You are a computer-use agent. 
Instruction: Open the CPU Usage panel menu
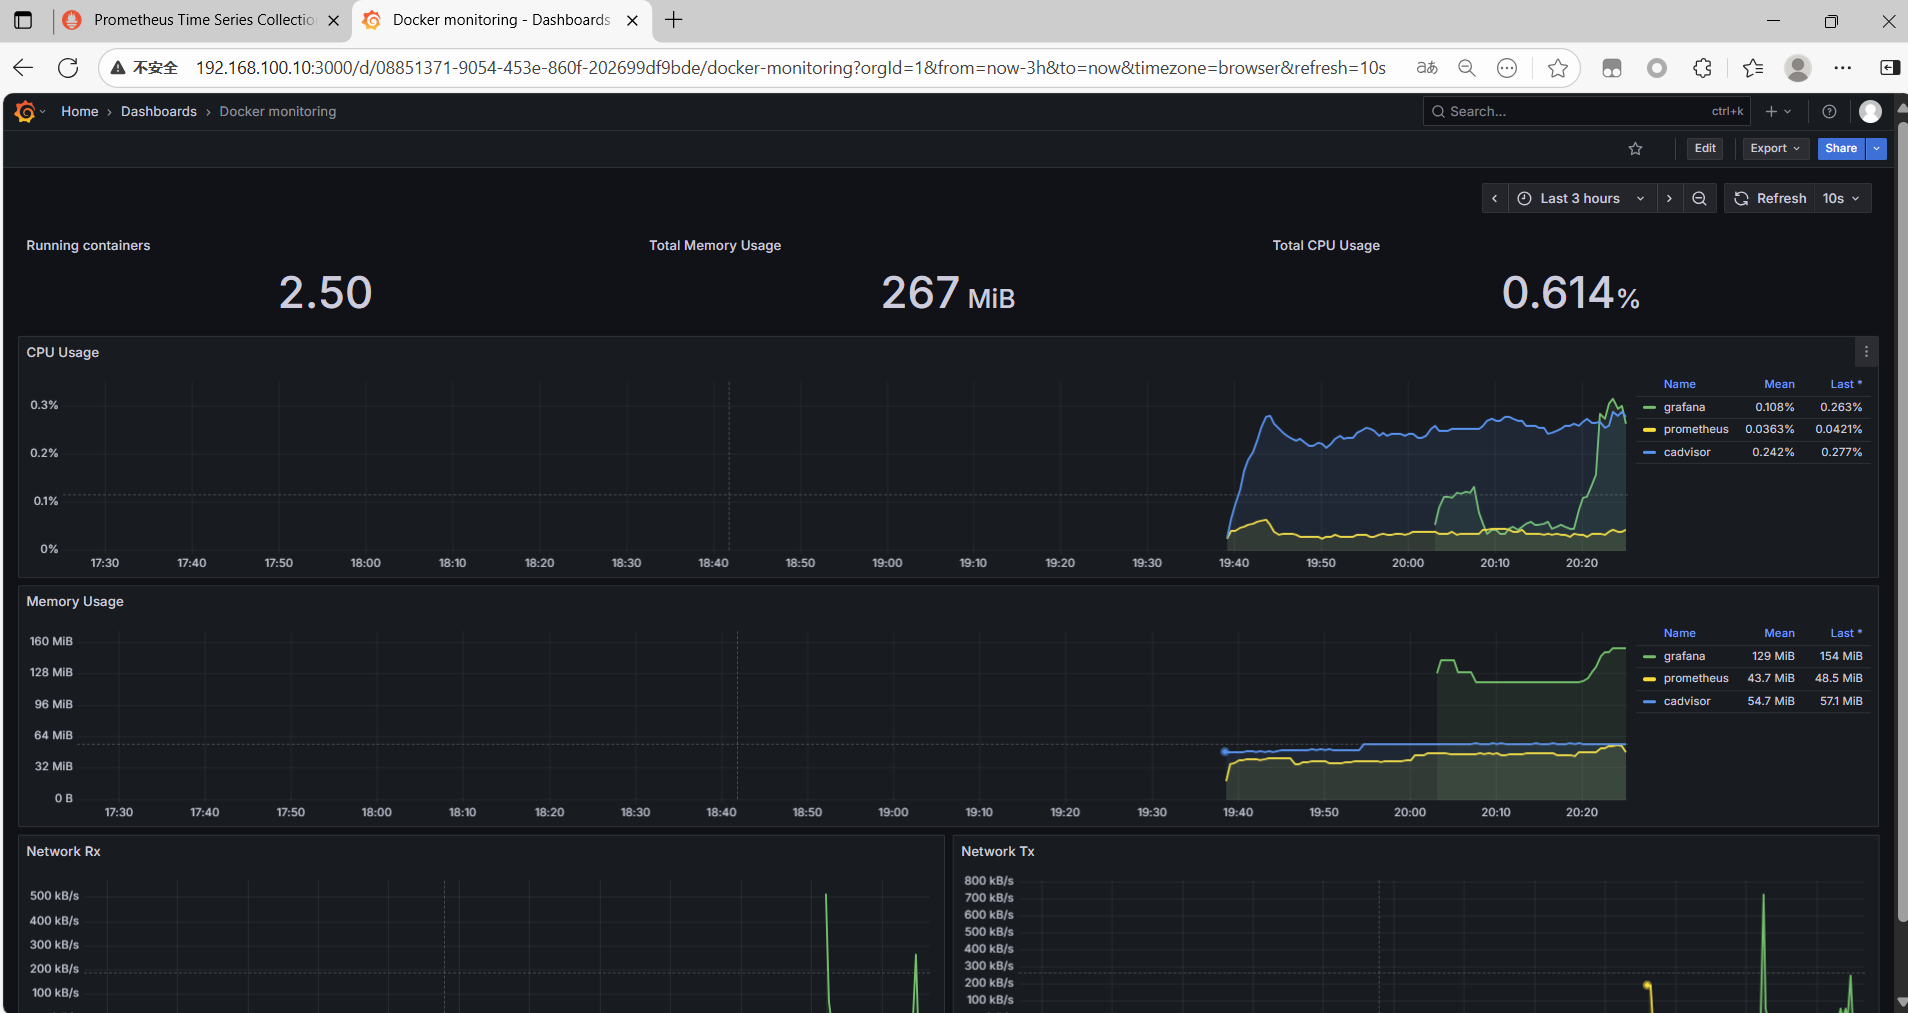[1866, 352]
